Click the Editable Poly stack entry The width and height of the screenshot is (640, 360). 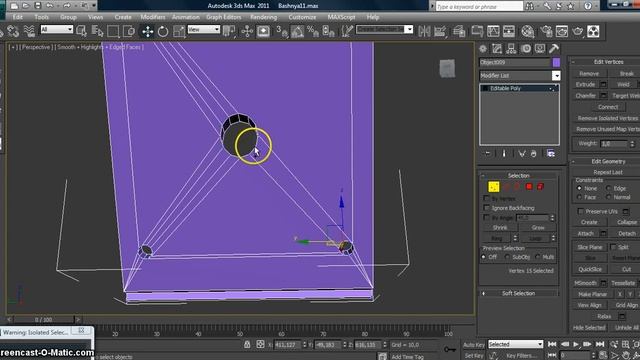tap(519, 88)
